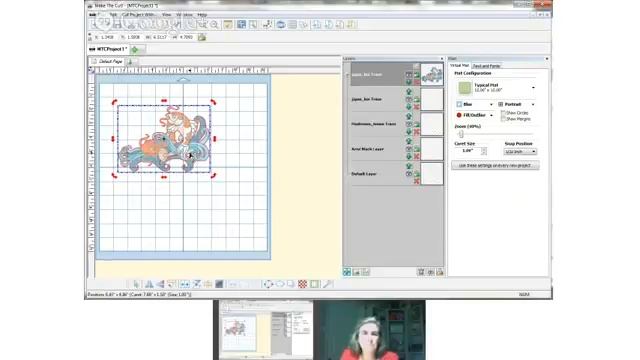
Task: Open the Layers panel header dropdown arrow
Action: pyautogui.click(x=442, y=59)
